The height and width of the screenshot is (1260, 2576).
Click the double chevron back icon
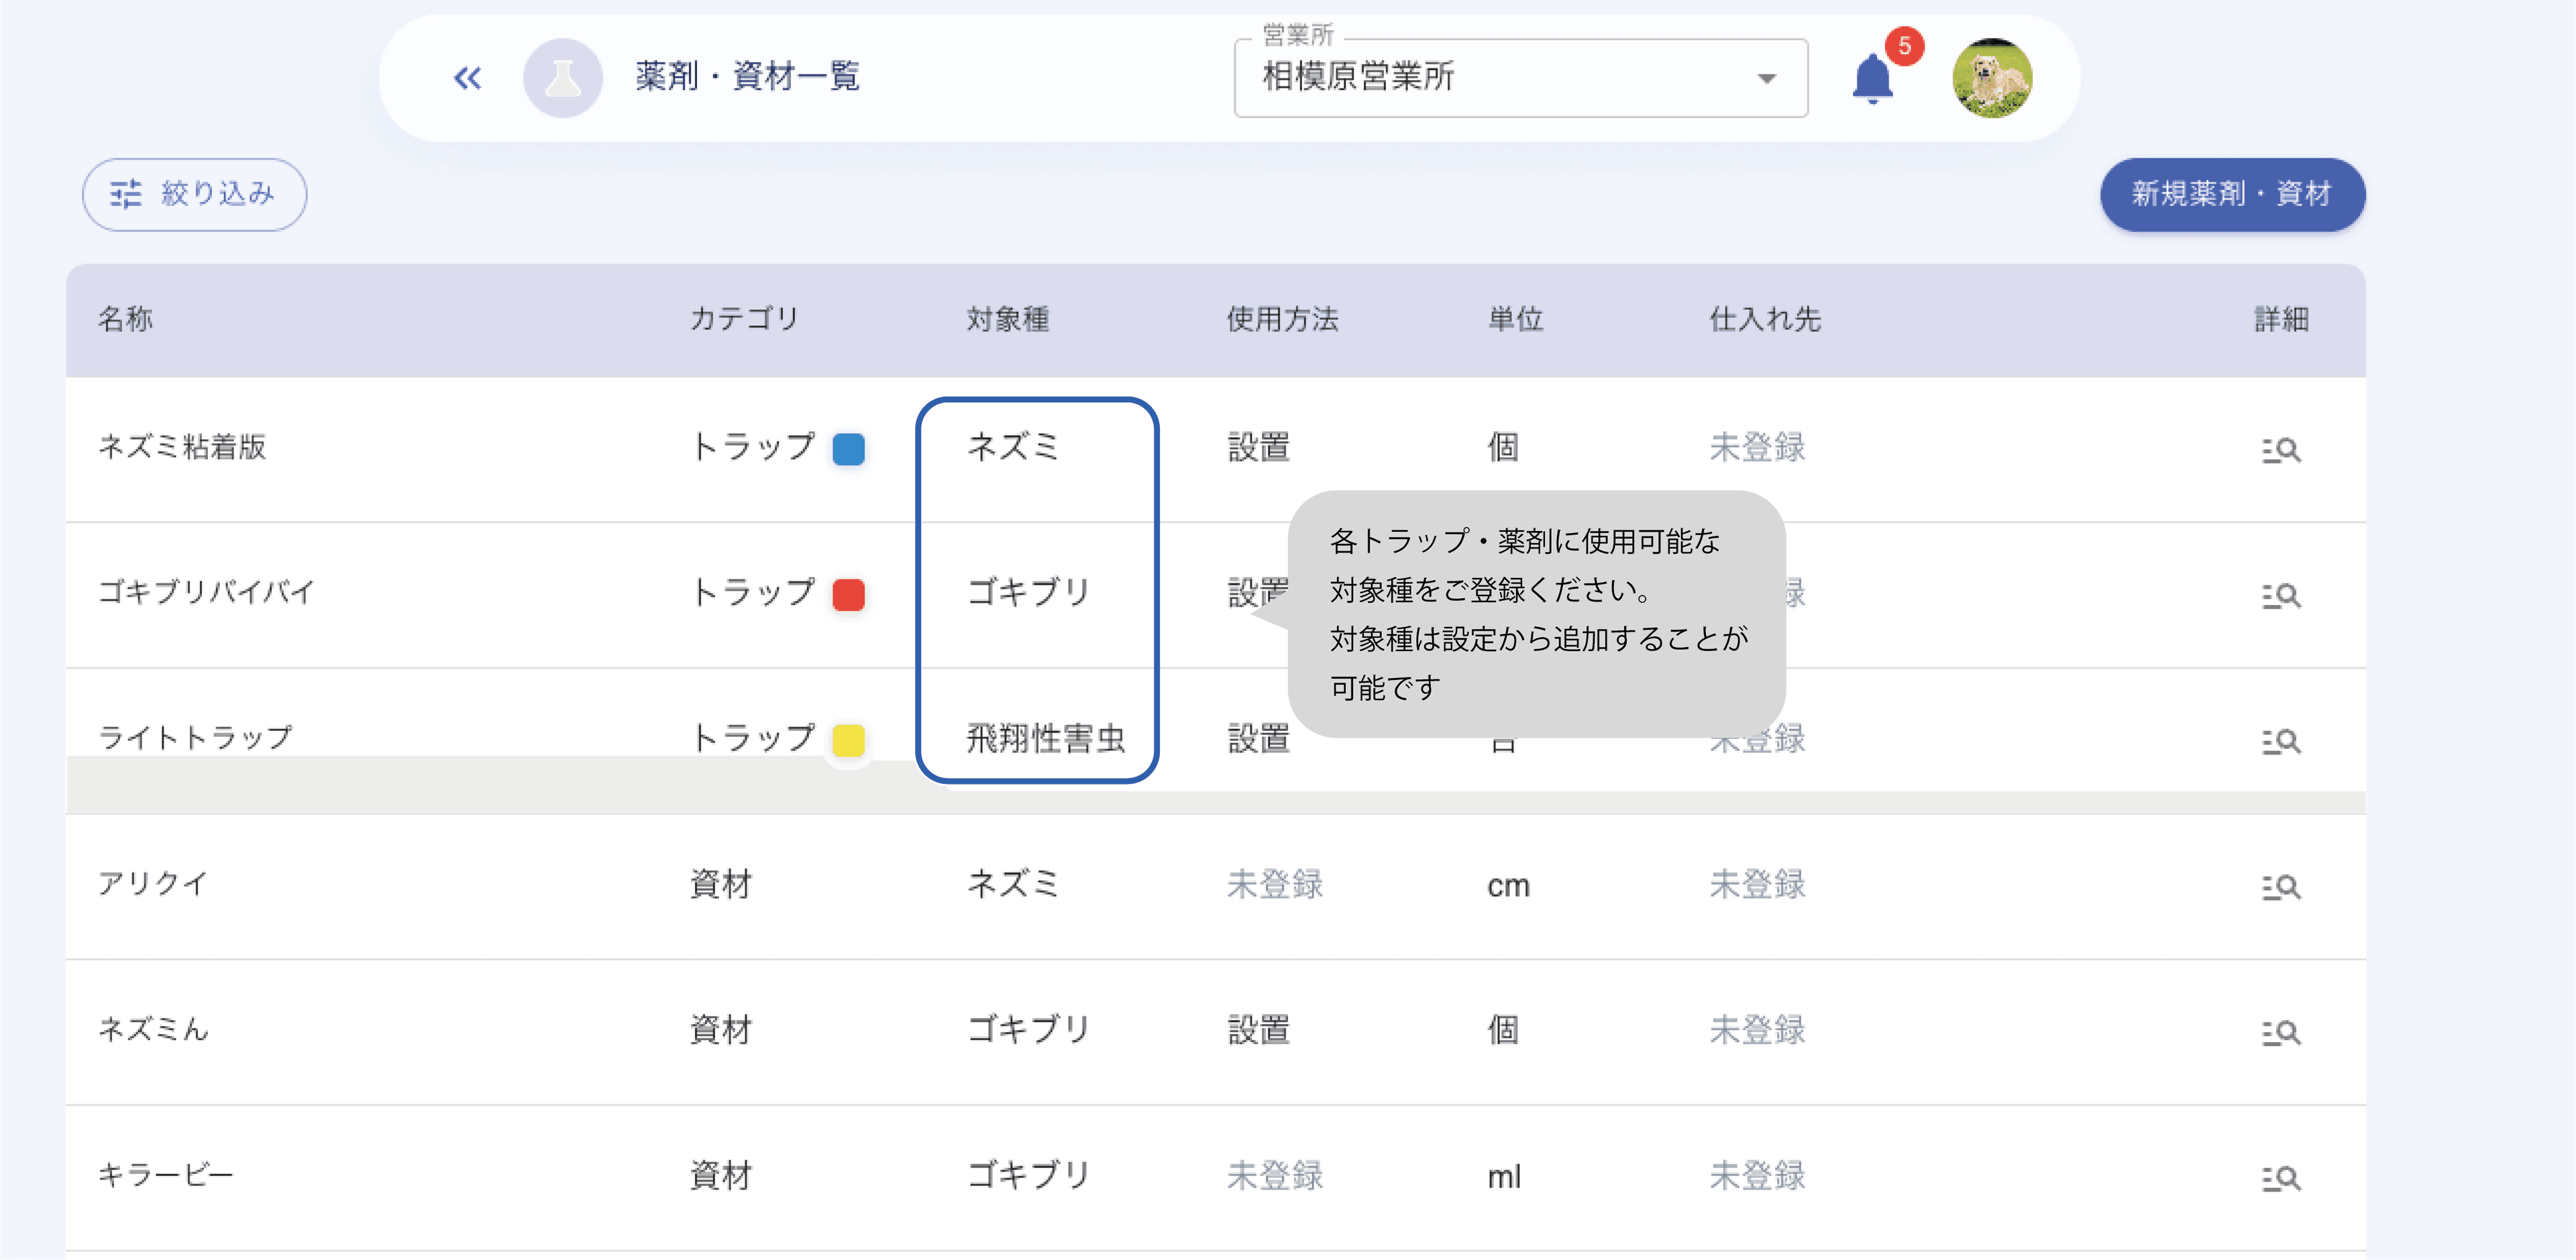467,78
